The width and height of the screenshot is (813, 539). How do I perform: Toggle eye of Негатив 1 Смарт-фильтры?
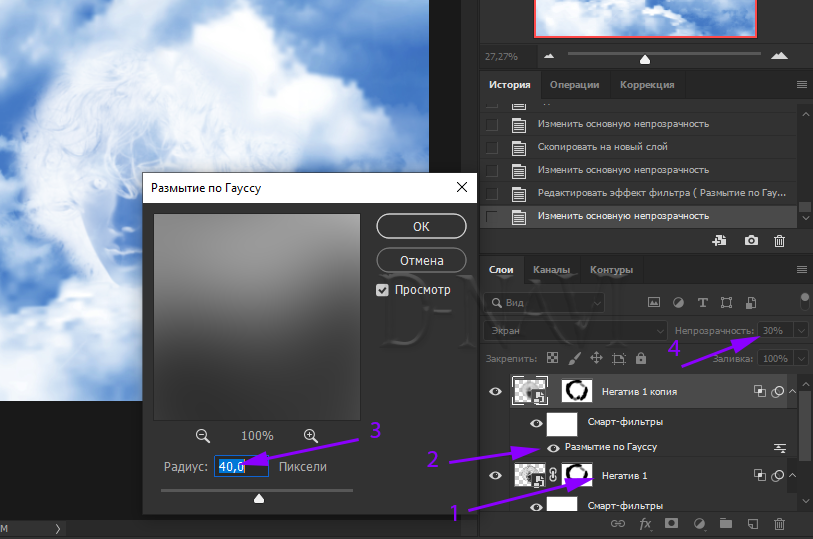point(536,507)
